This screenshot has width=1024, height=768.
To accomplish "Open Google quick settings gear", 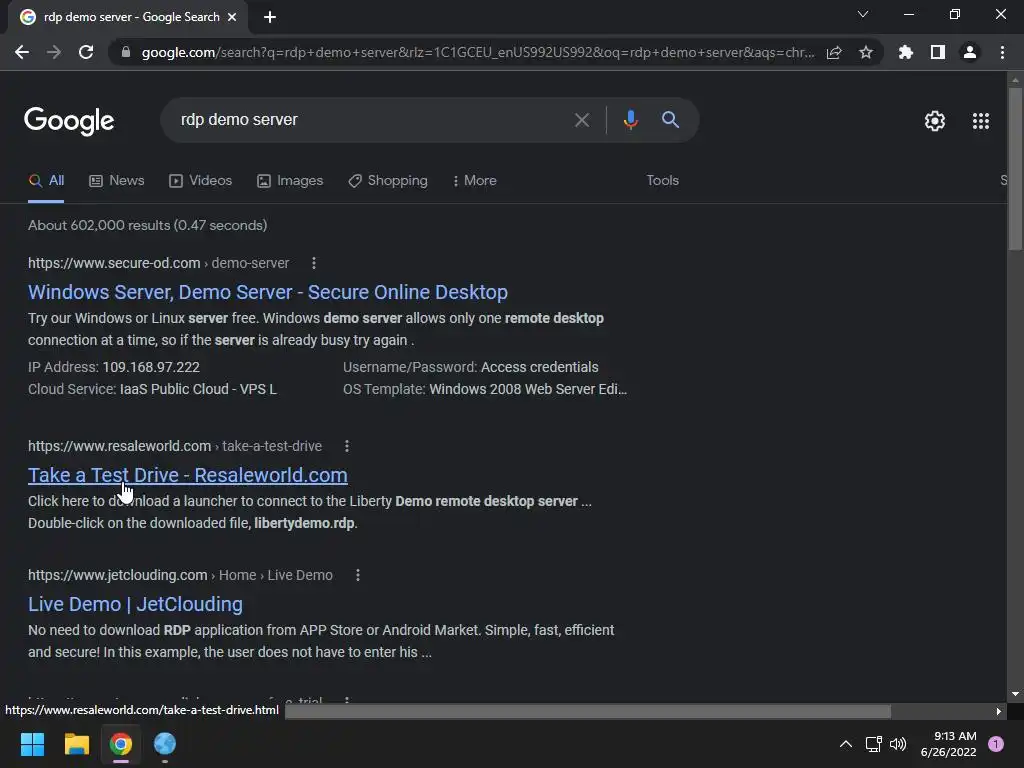I will 935,121.
